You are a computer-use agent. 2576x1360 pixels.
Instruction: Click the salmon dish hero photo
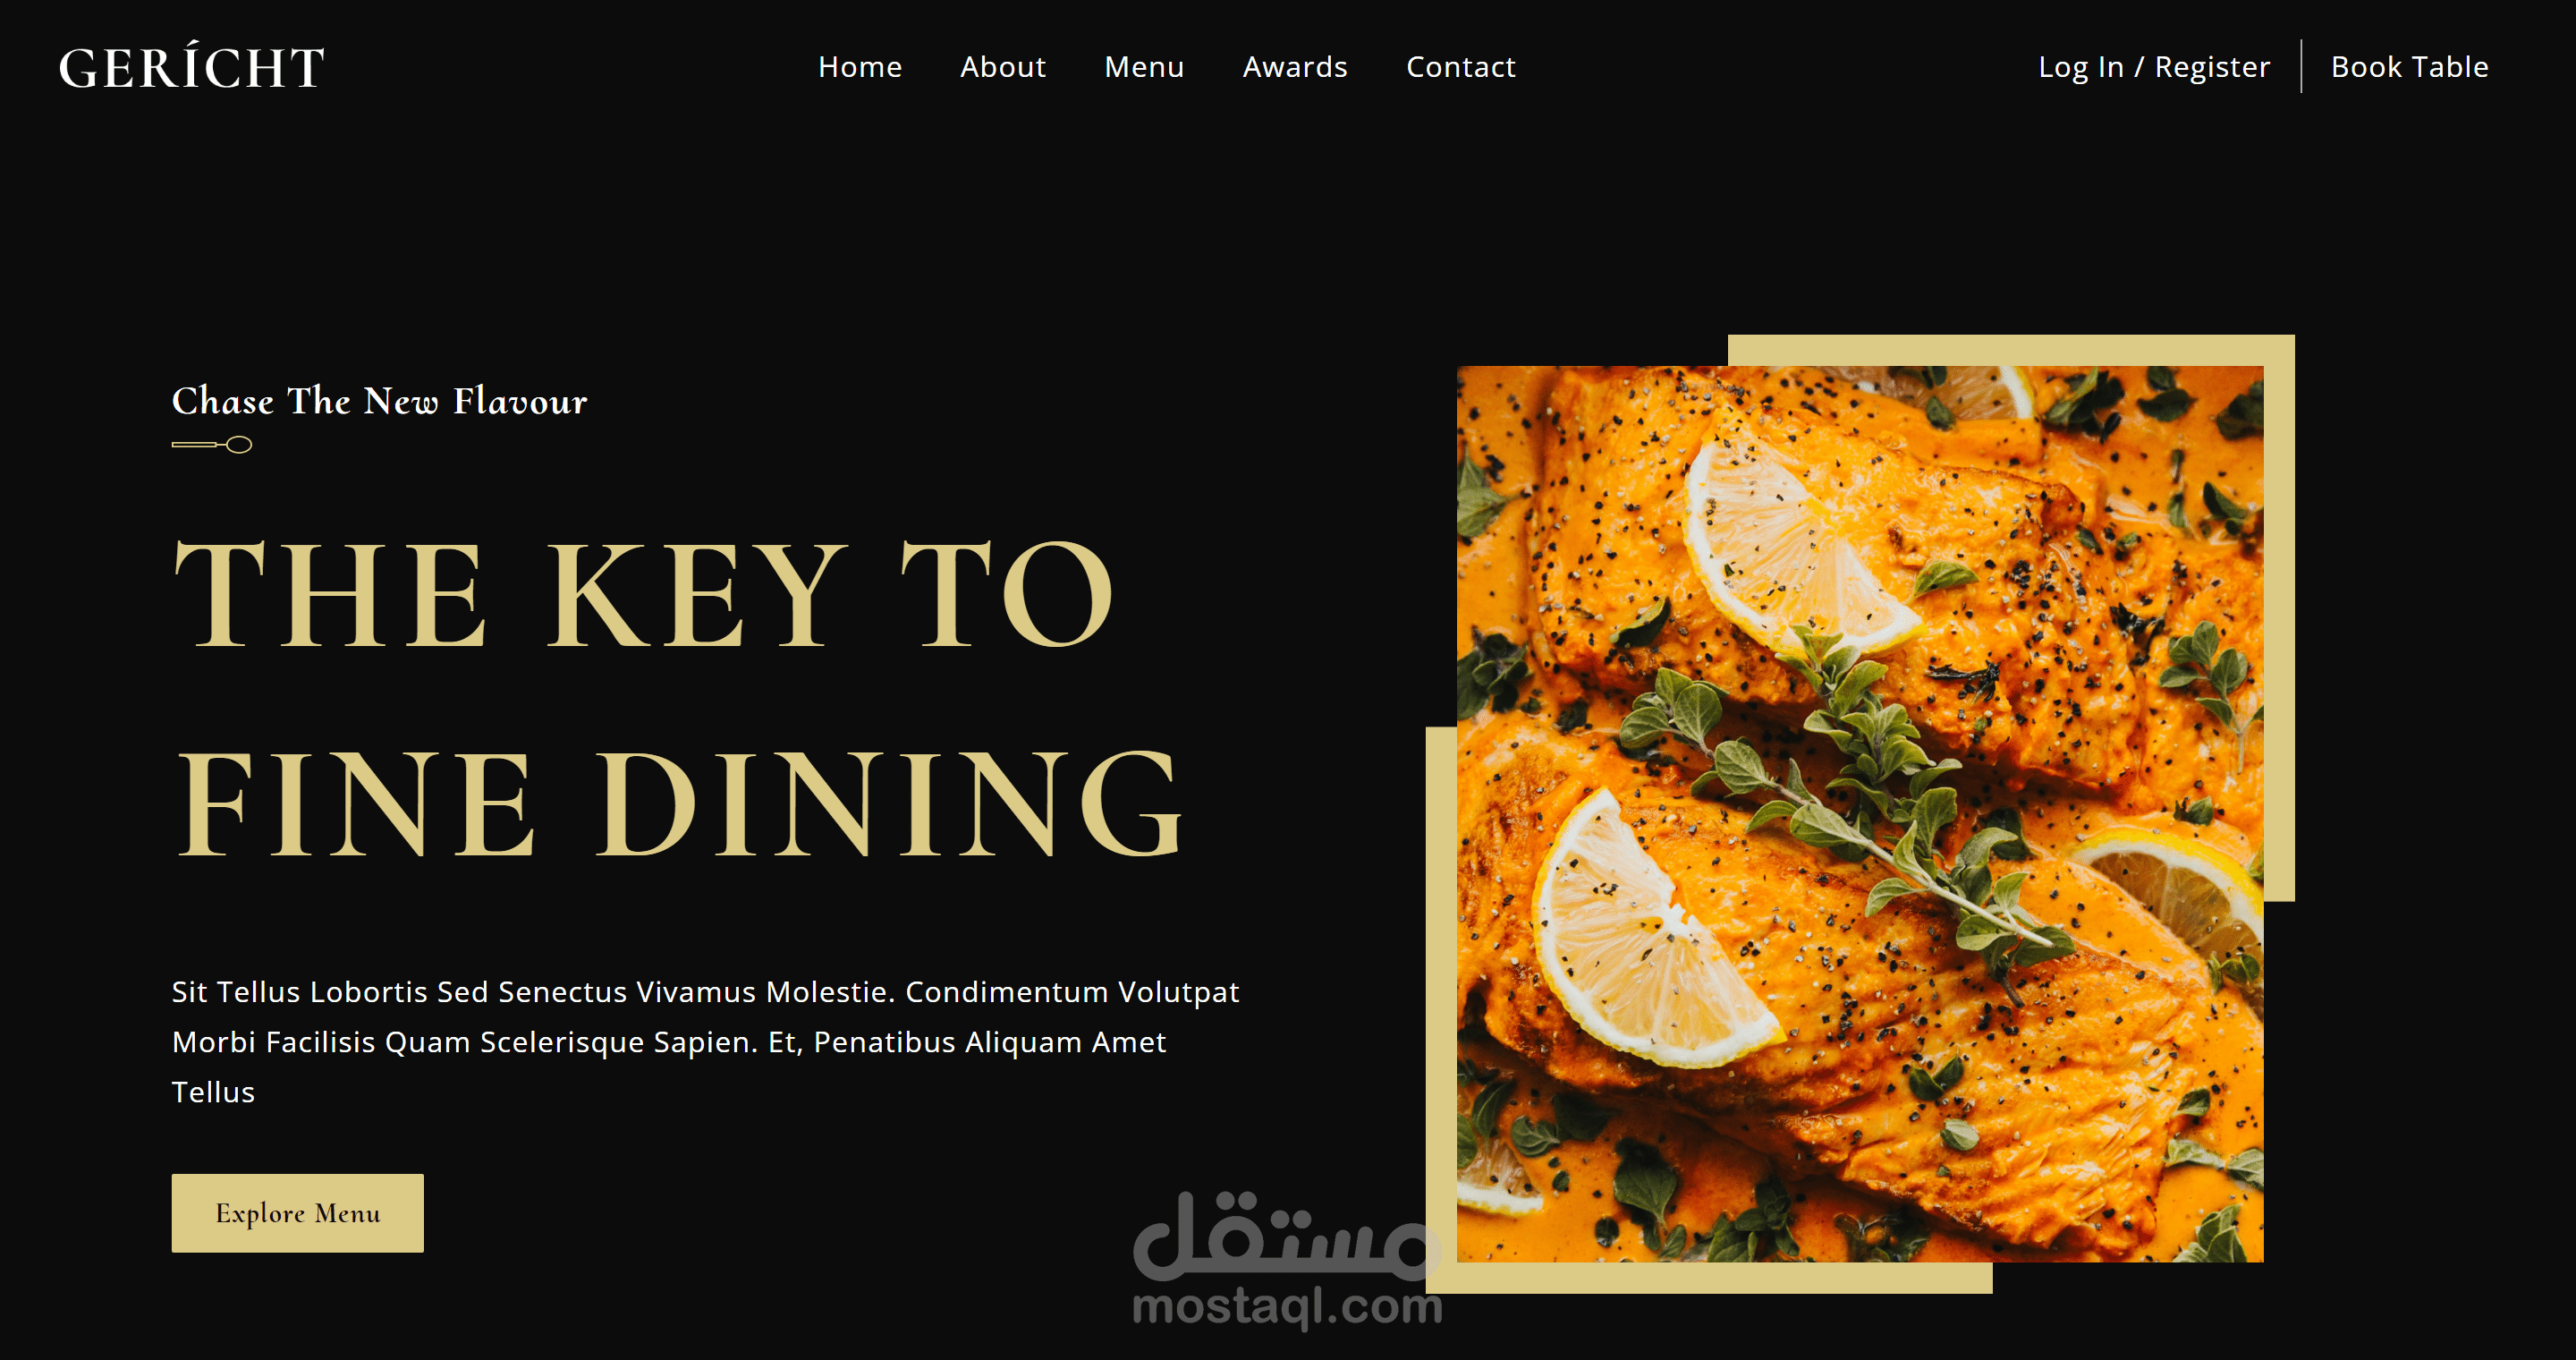click(x=1860, y=814)
